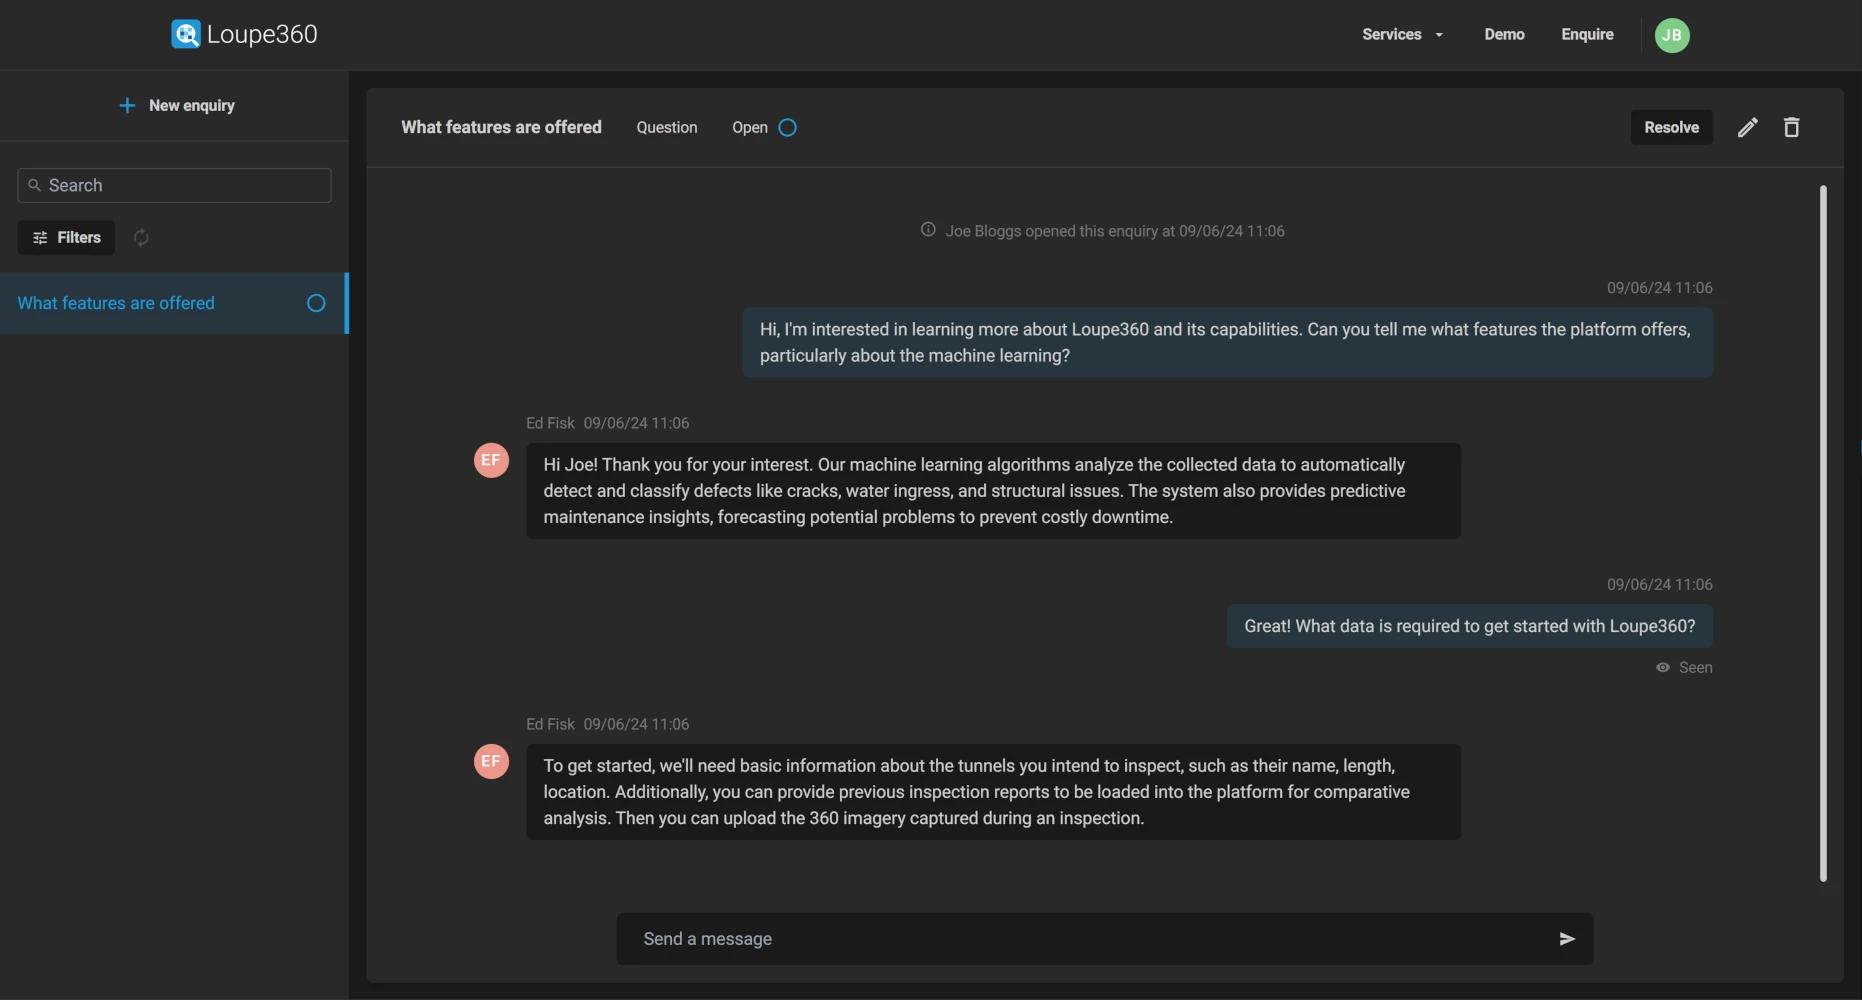Resolve the current enquiry
Image resolution: width=1862 pixels, height=1000 pixels.
pos(1671,127)
